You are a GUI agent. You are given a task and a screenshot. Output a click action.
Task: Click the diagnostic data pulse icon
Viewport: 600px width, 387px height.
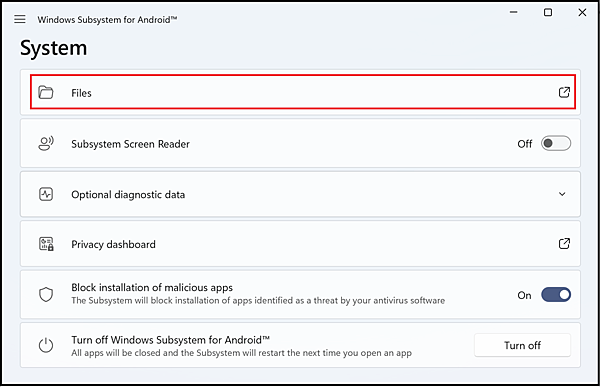(x=46, y=194)
